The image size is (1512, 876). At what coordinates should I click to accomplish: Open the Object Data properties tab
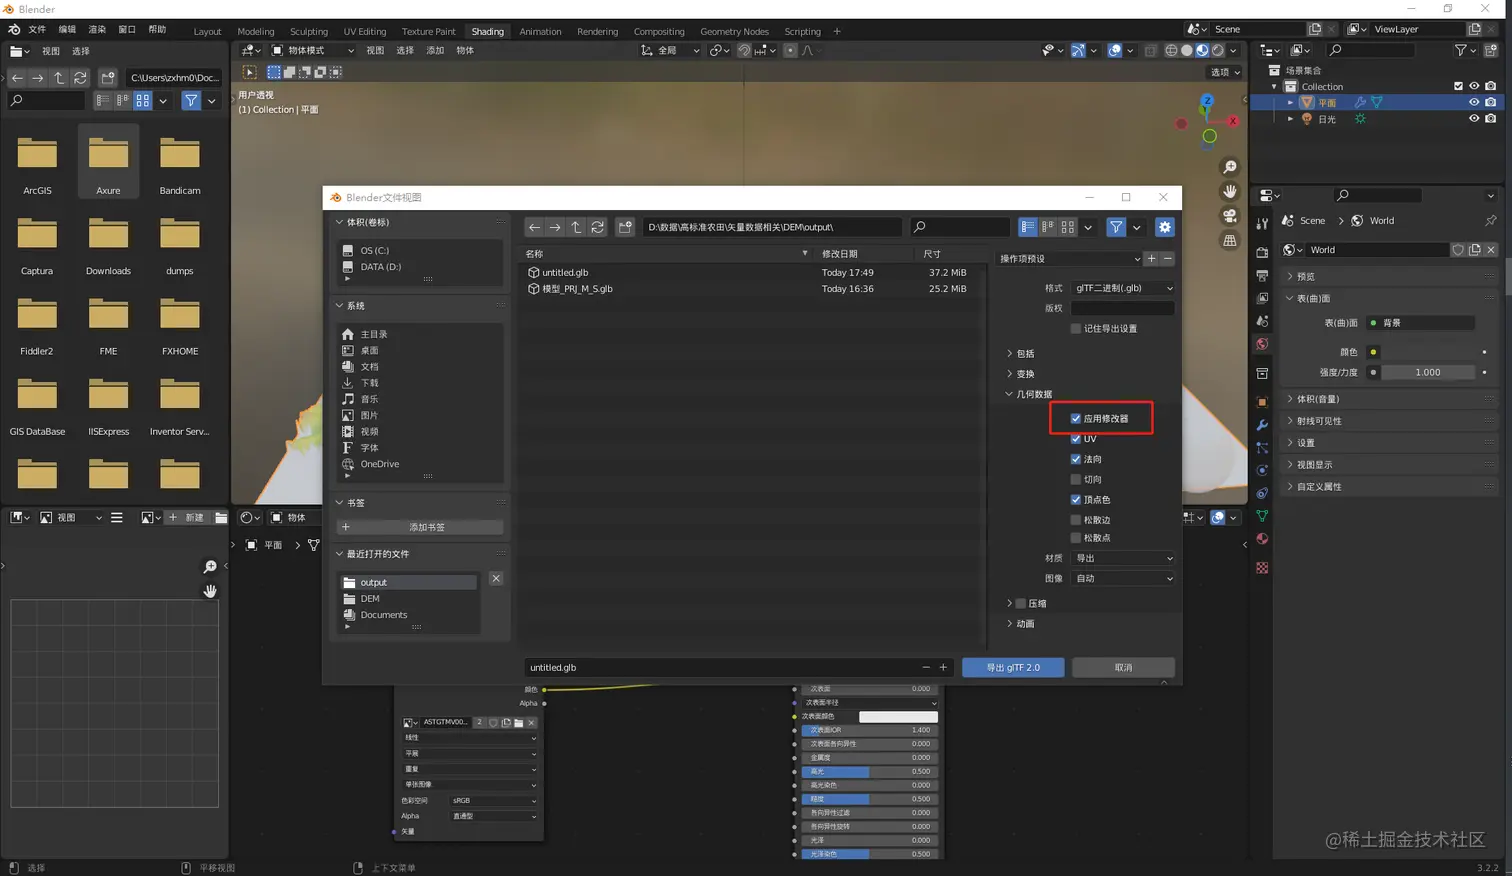point(1262,516)
